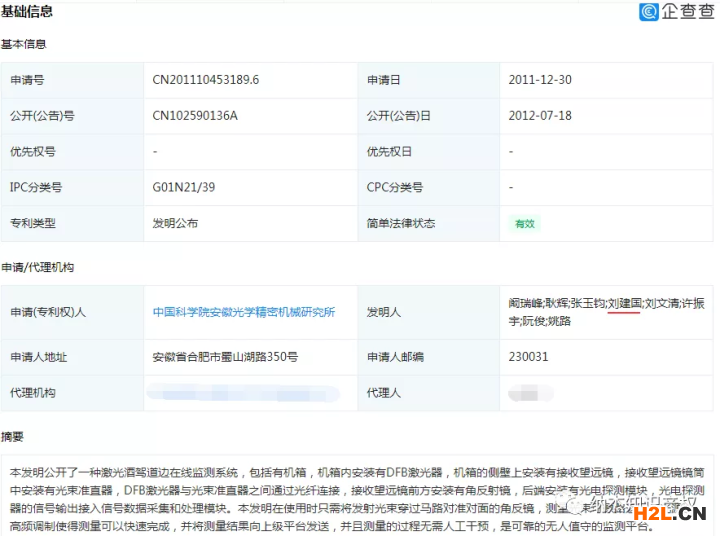The width and height of the screenshot is (720, 536).
Task: Click publication number CN102590136A
Action: pos(195,116)
